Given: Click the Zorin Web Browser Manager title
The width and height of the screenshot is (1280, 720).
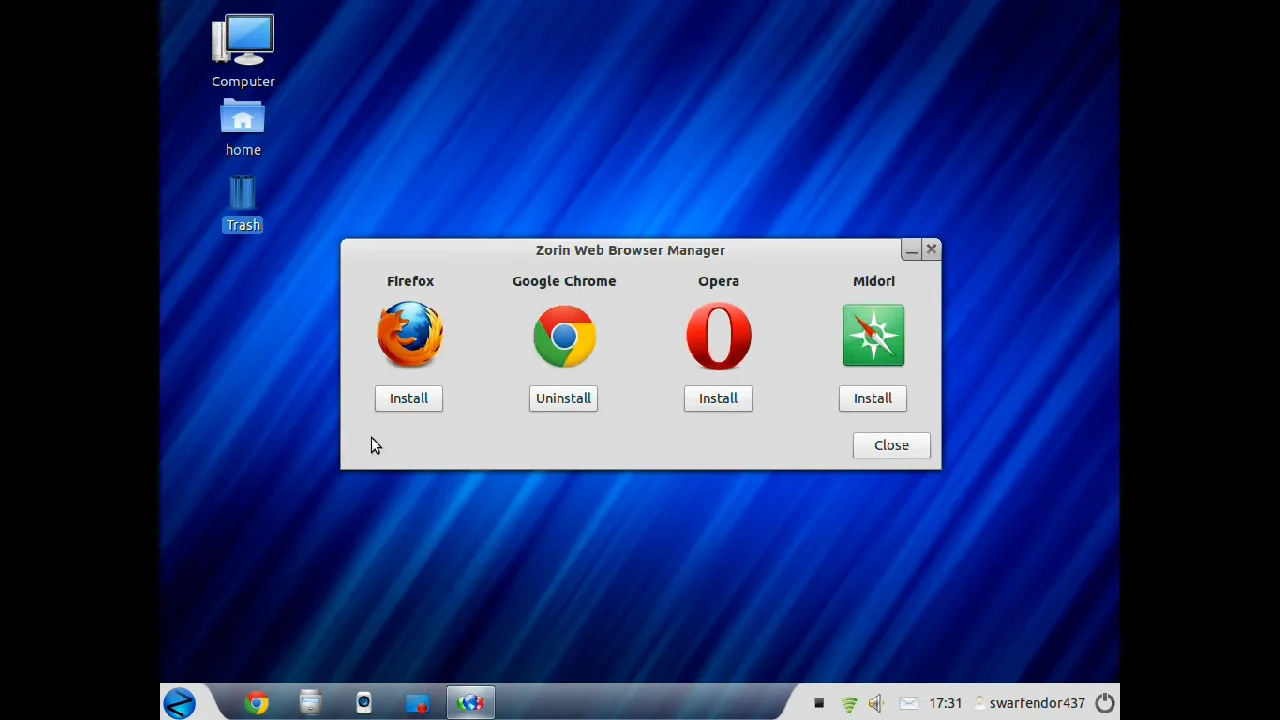Looking at the screenshot, I should [x=630, y=250].
